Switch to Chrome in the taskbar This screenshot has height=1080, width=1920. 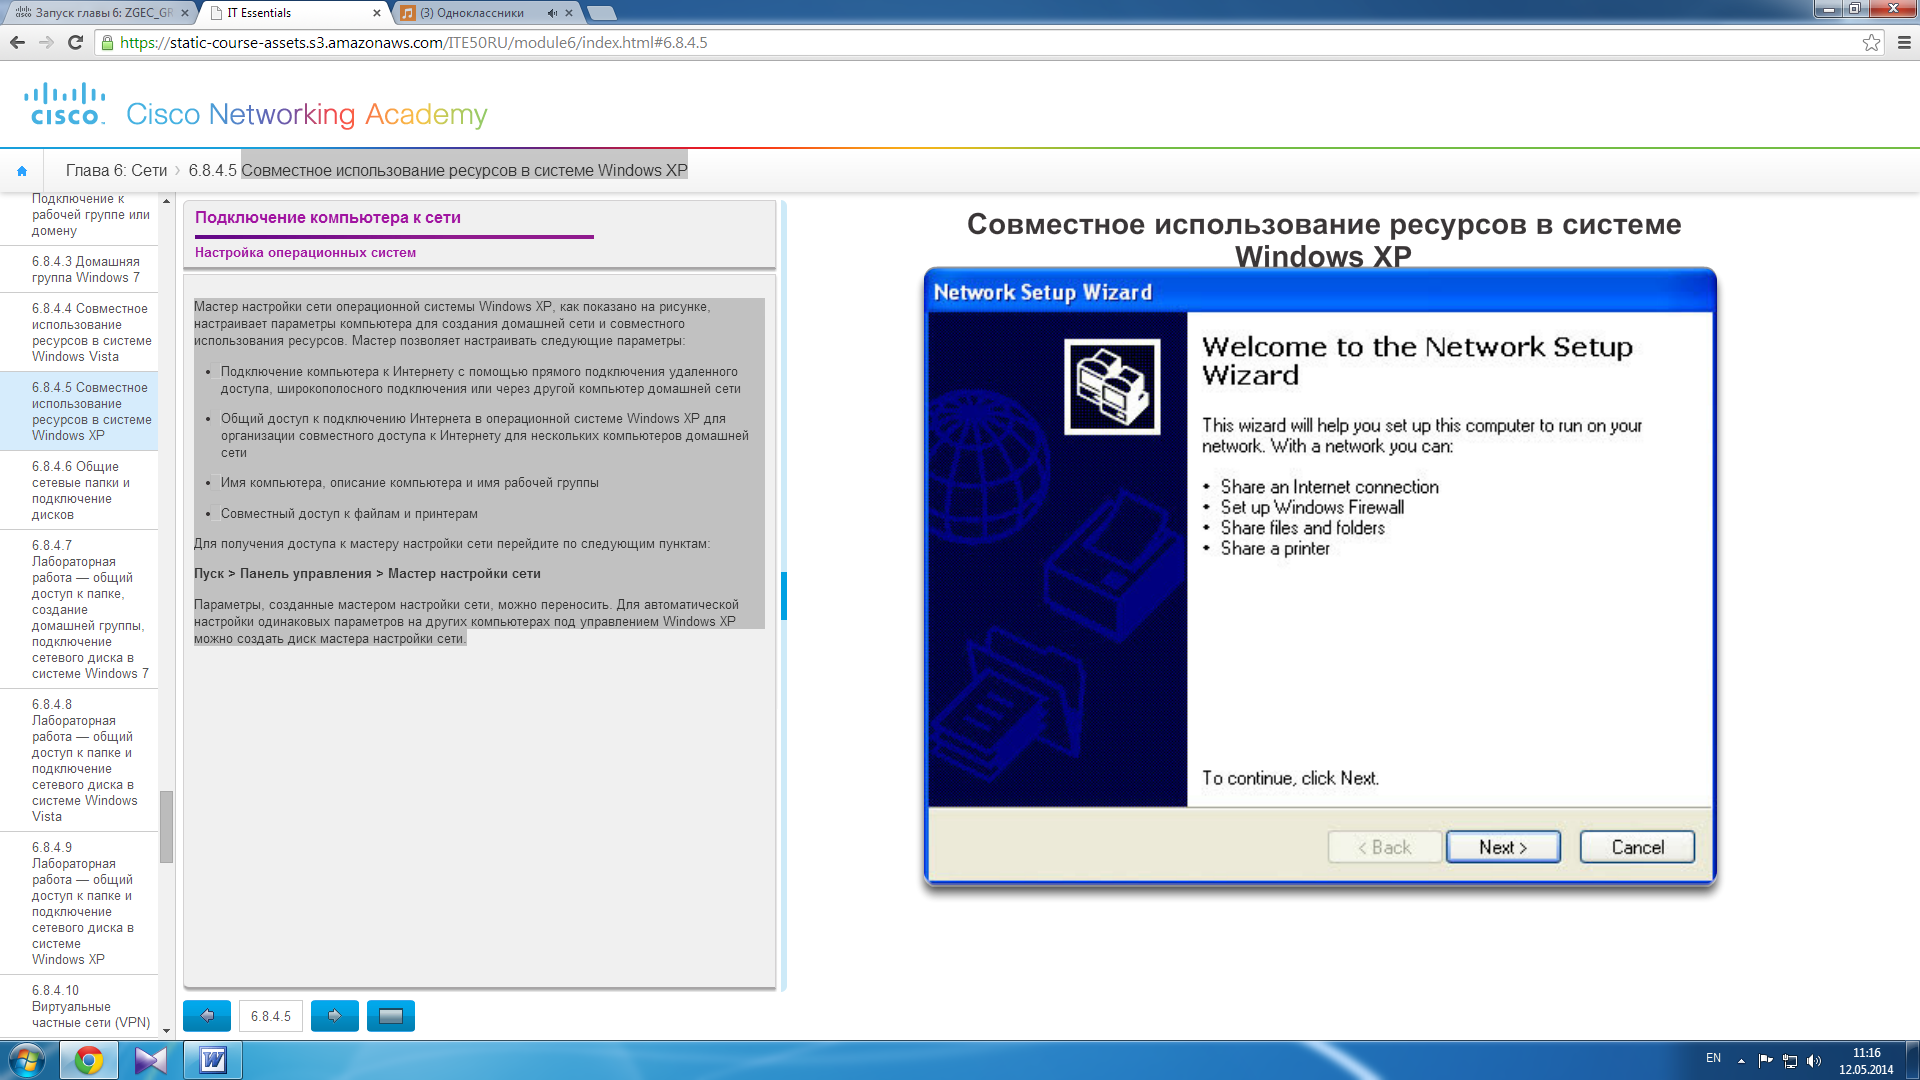point(89,1060)
